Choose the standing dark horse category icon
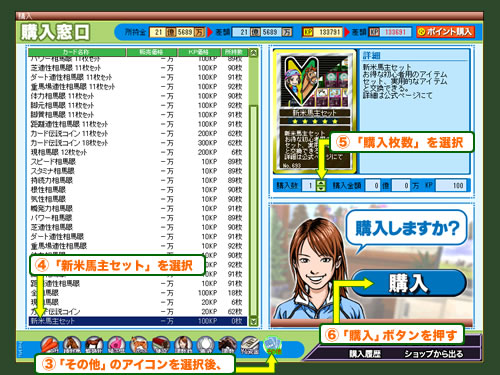 (94, 345)
